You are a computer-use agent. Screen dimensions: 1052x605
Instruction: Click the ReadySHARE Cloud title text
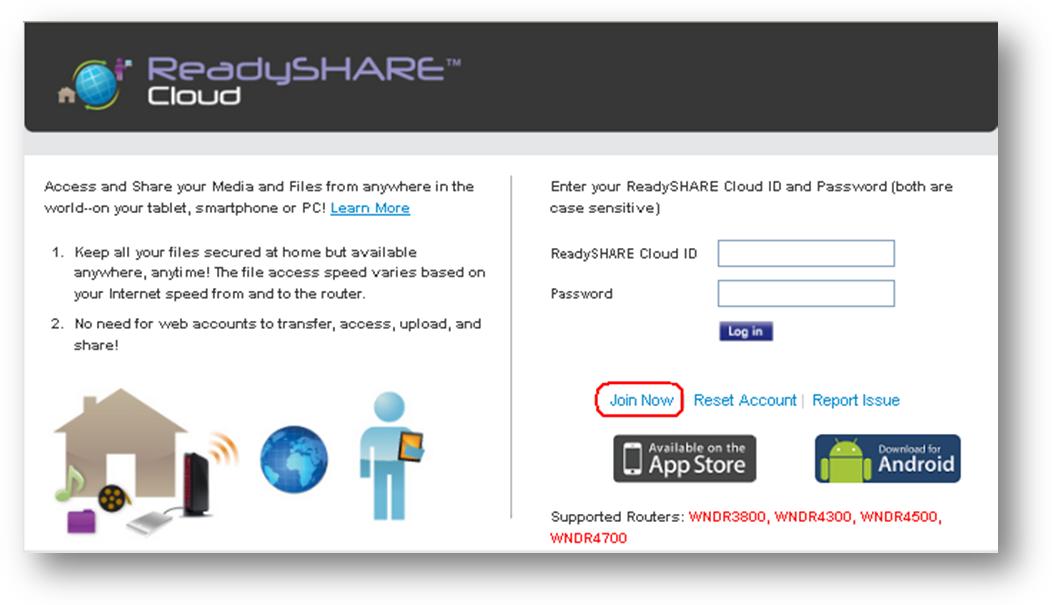coord(297,81)
